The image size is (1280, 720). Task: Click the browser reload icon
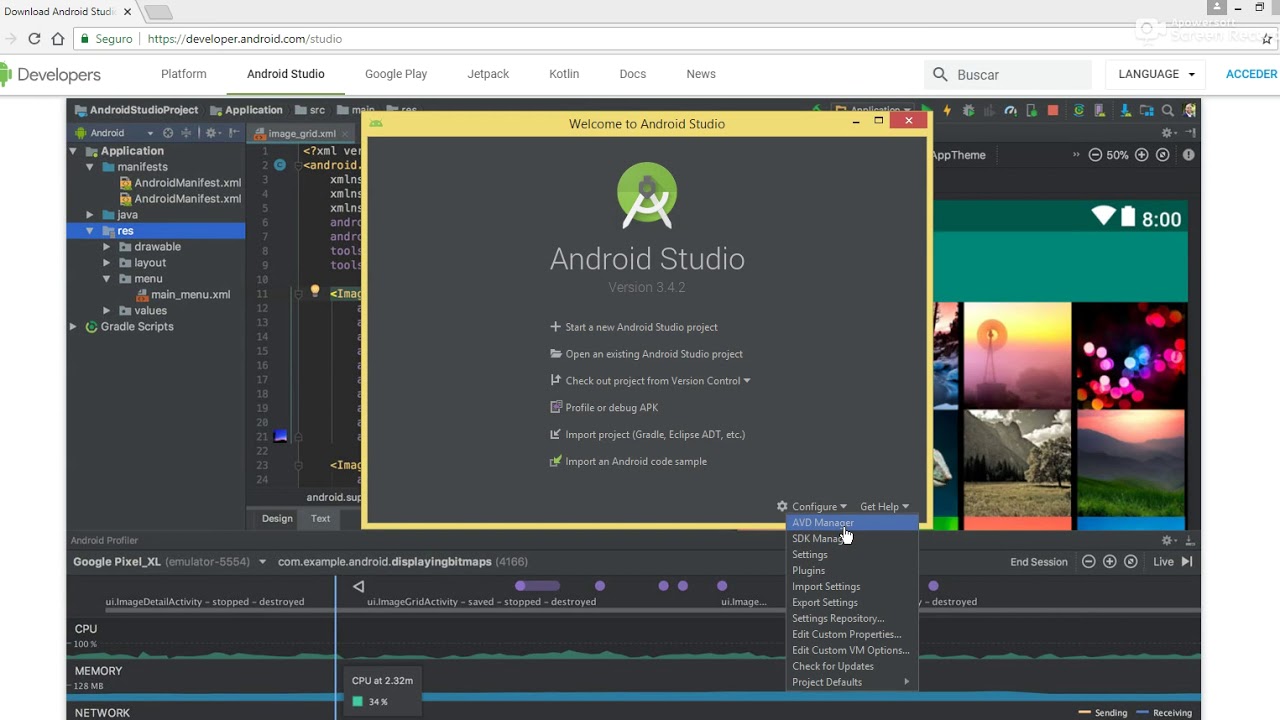coord(34,39)
